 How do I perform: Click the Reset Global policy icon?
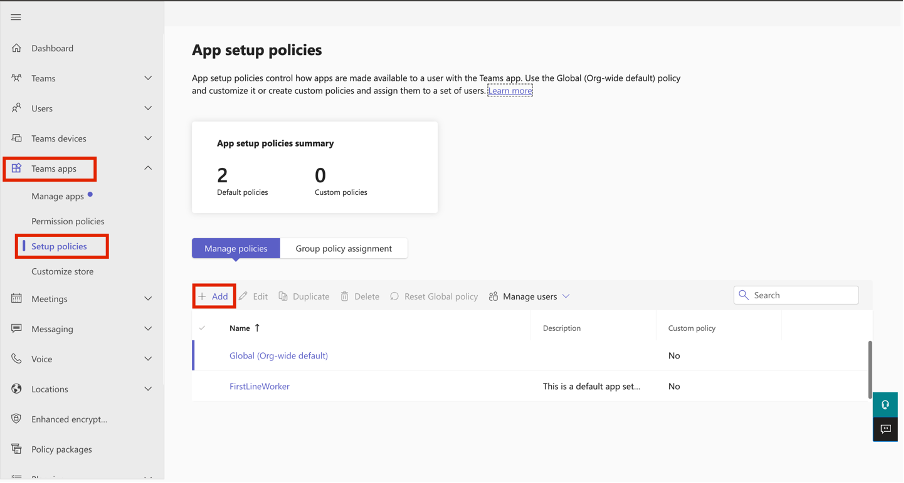click(394, 296)
